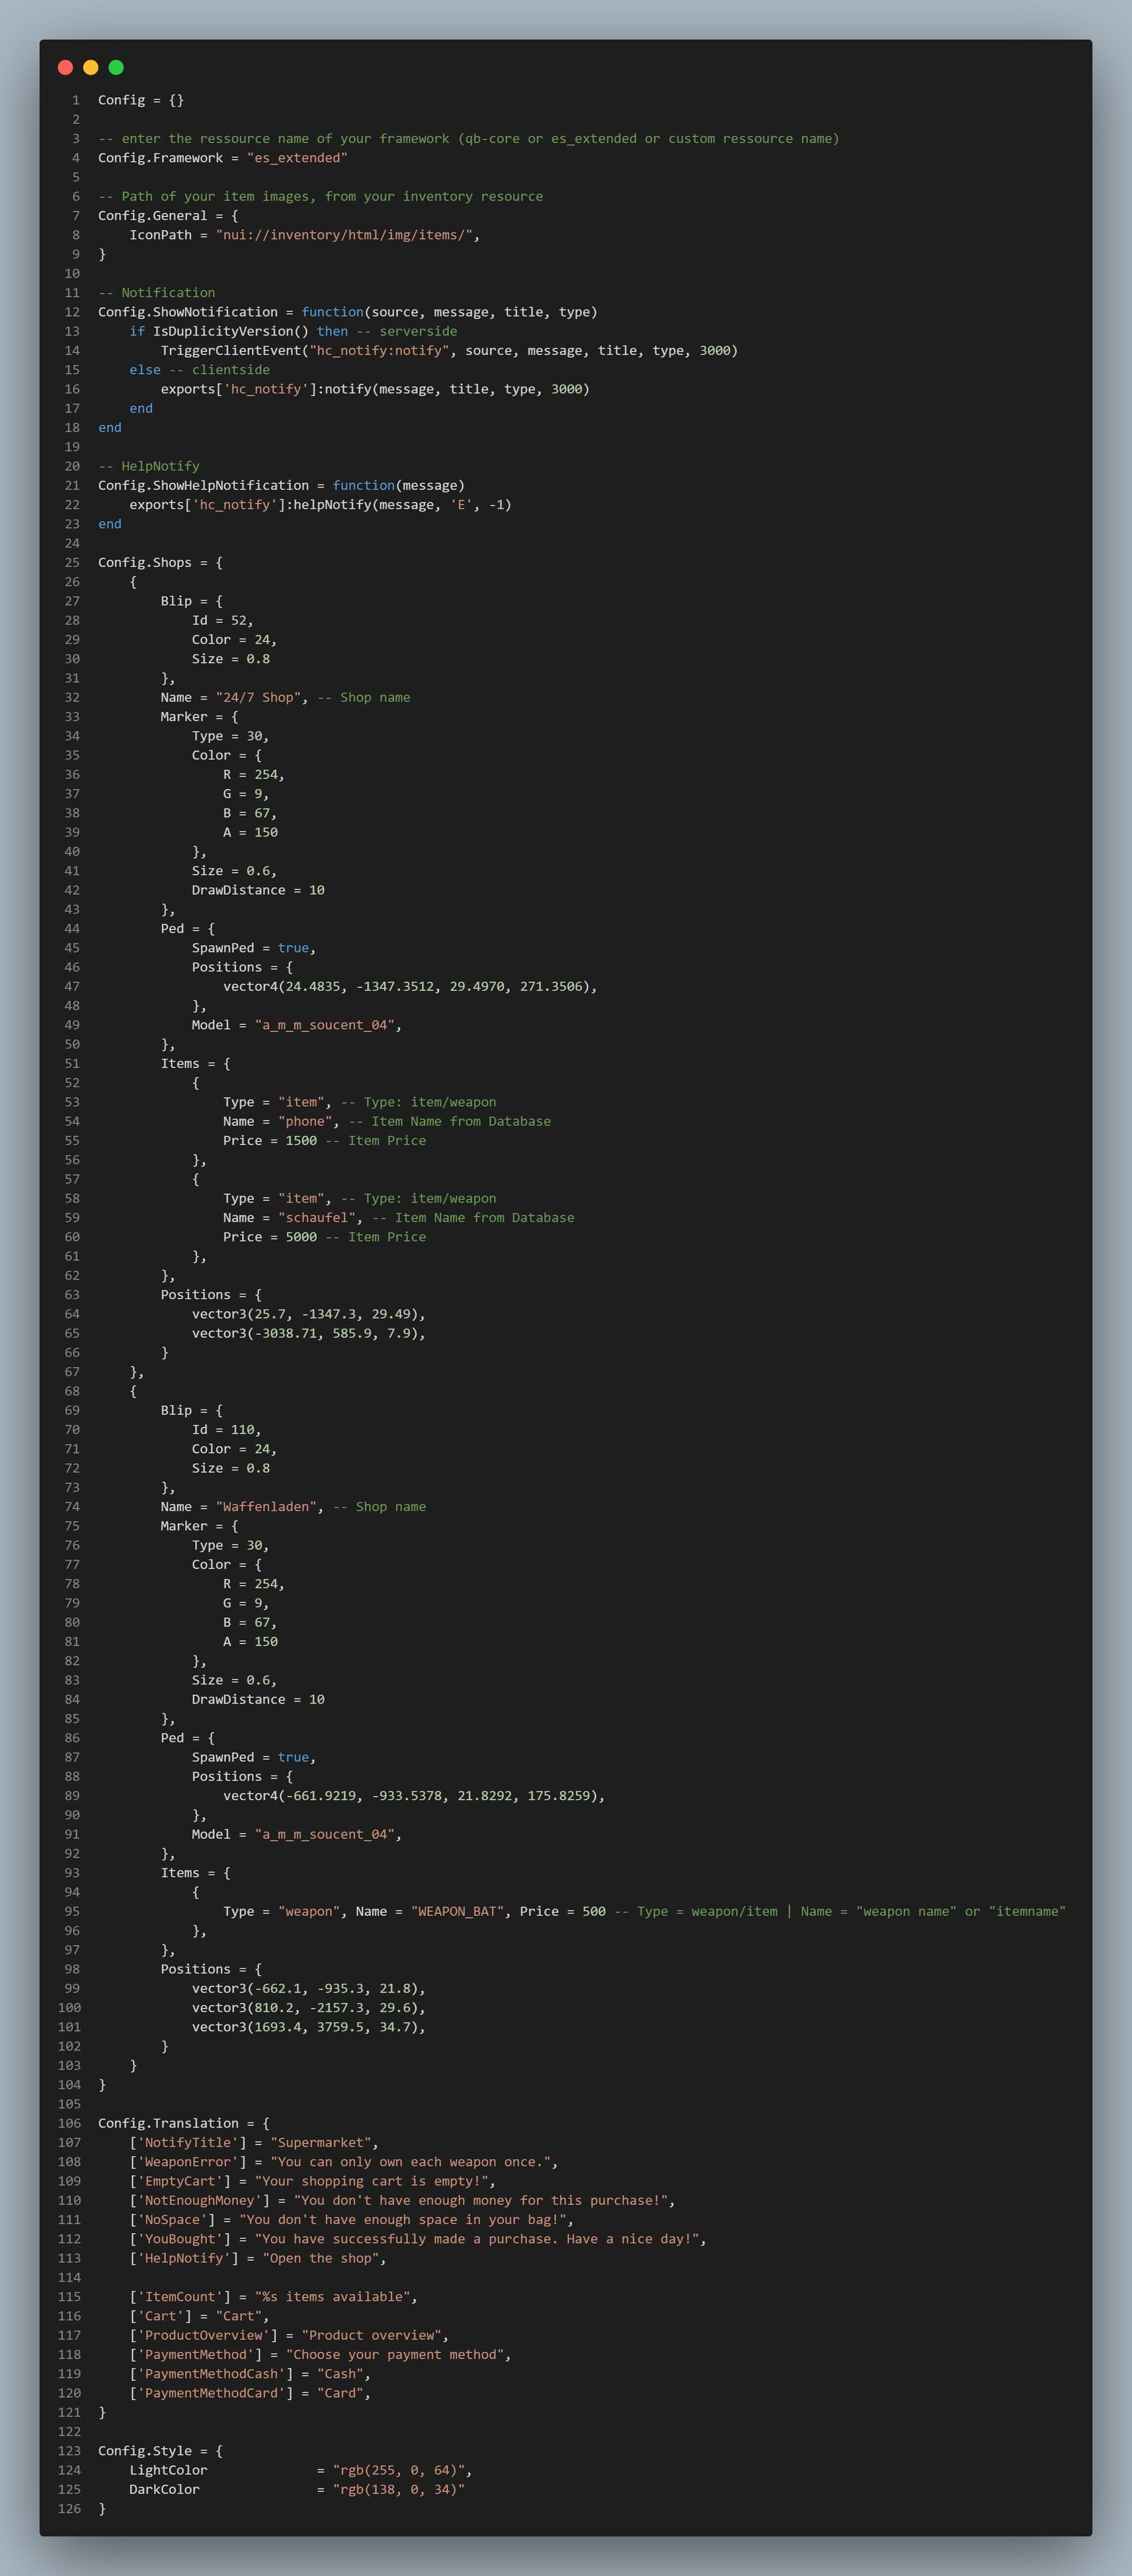Click the SpawnPed true value on line 87
This screenshot has height=2576, width=1132.
pos(293,1757)
